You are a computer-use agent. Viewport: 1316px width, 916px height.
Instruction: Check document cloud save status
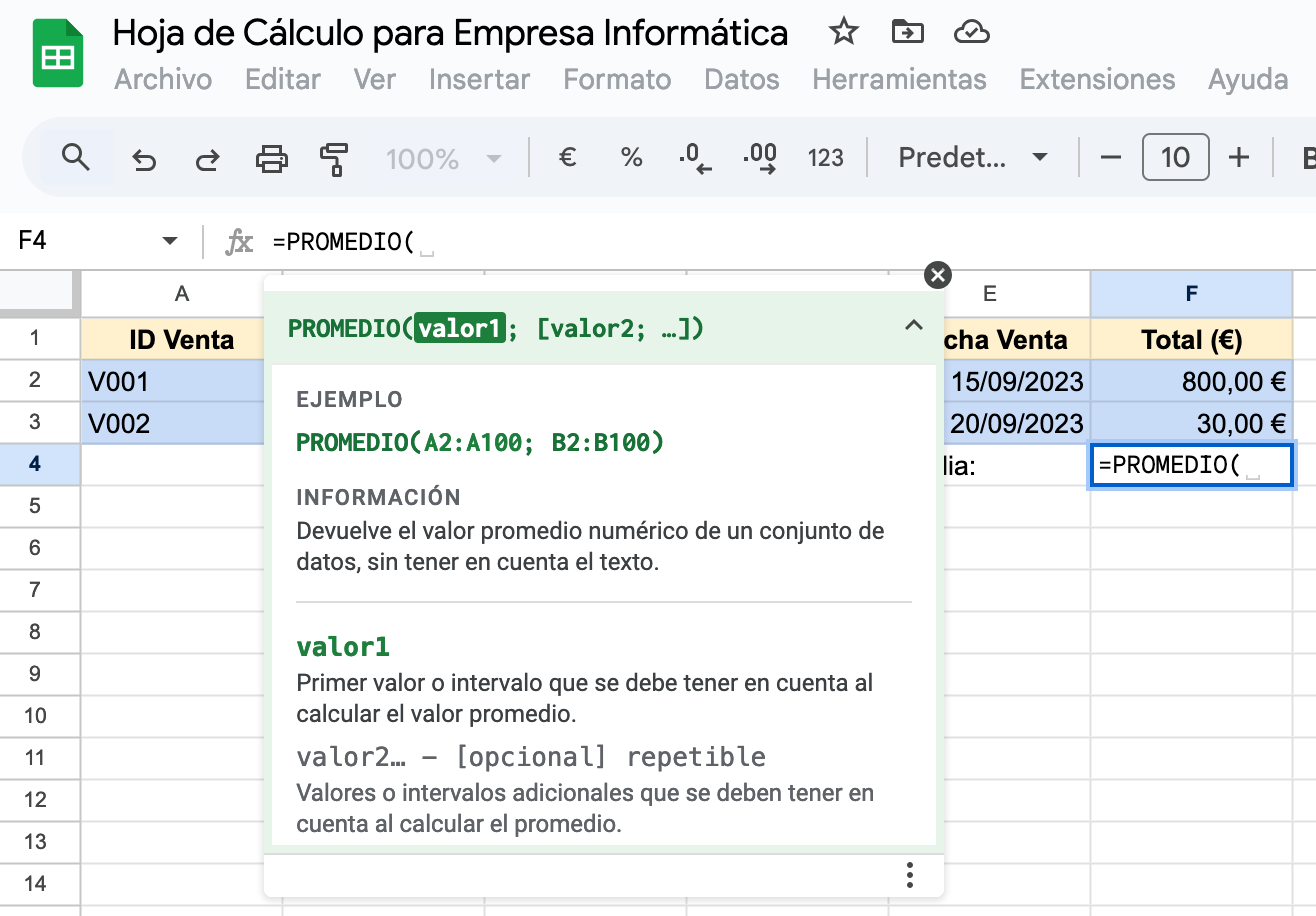tap(971, 32)
